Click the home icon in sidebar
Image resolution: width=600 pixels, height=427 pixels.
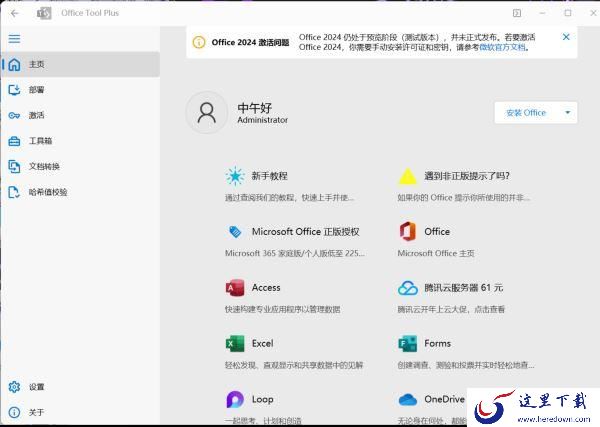(14, 64)
